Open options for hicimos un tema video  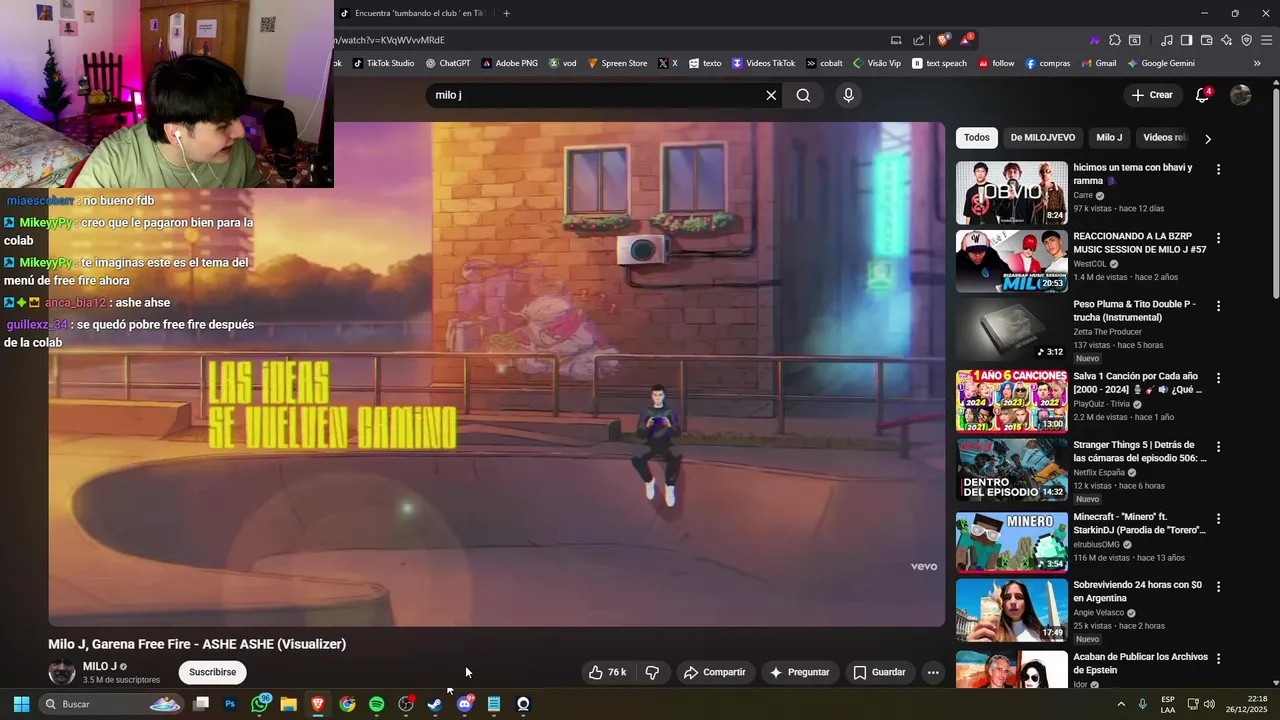(x=1218, y=170)
